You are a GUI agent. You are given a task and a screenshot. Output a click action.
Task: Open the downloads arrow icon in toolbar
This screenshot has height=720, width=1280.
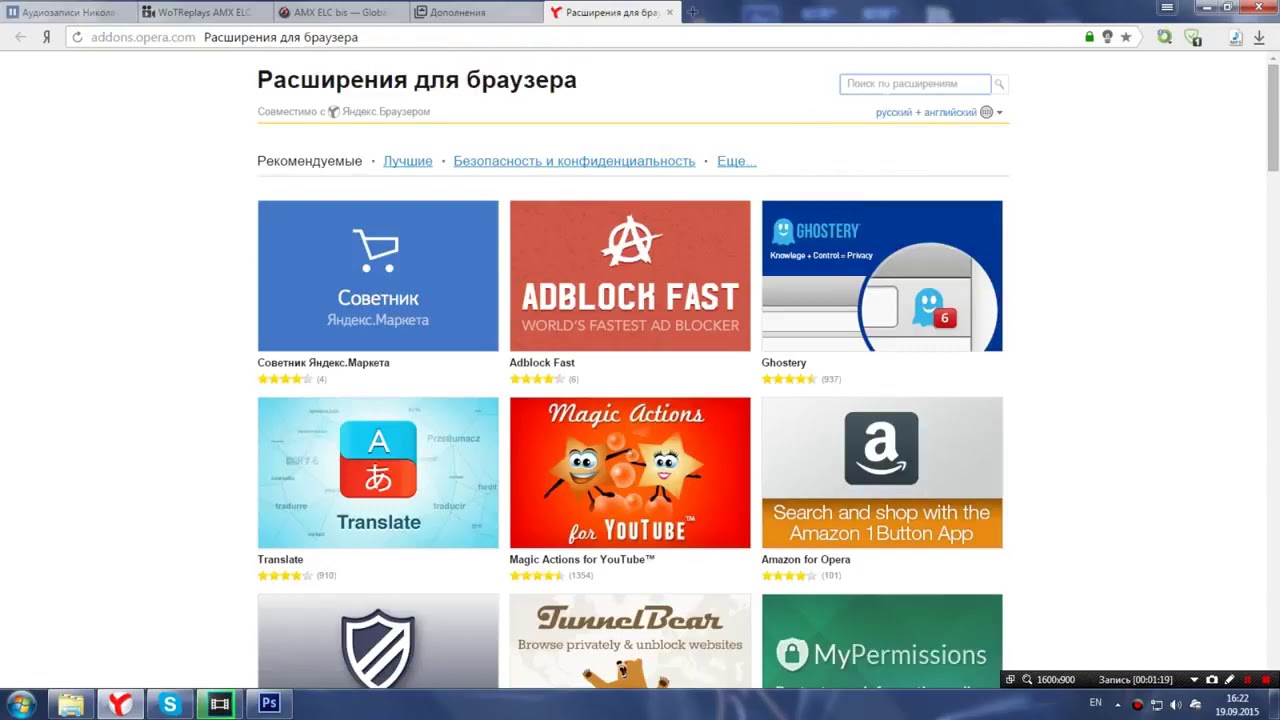(1259, 37)
